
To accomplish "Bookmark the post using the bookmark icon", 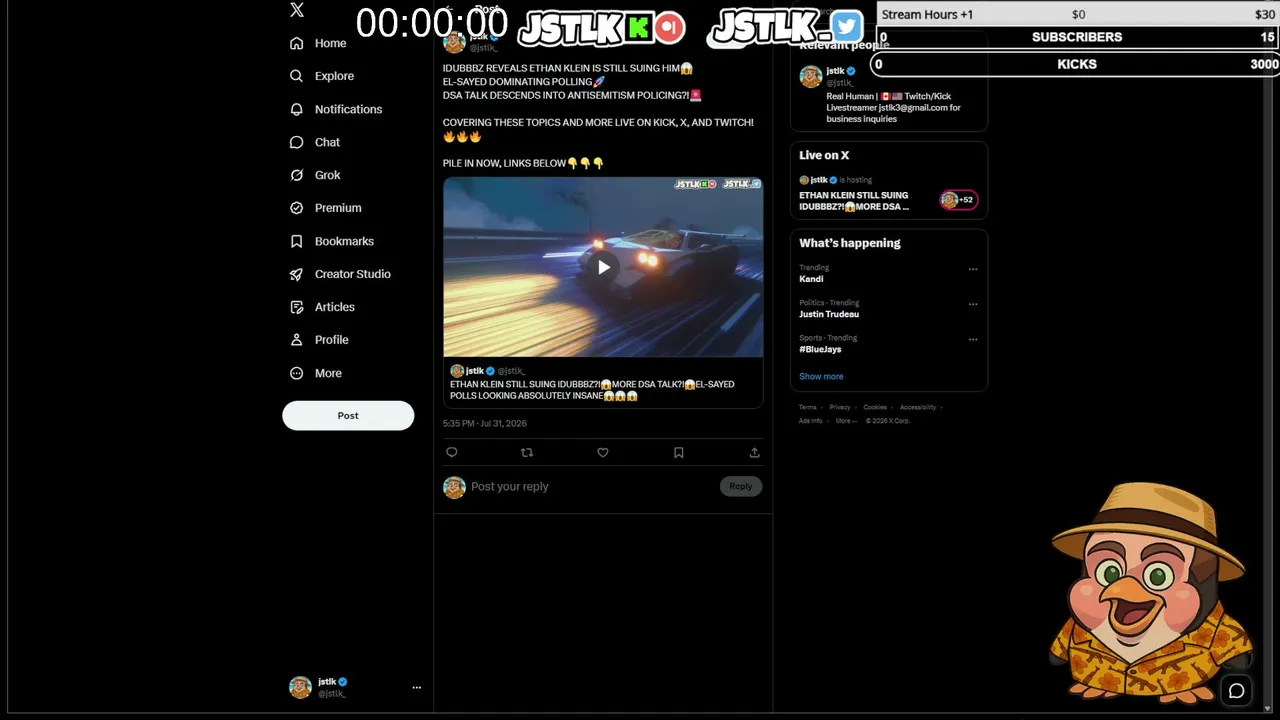I will (x=678, y=452).
